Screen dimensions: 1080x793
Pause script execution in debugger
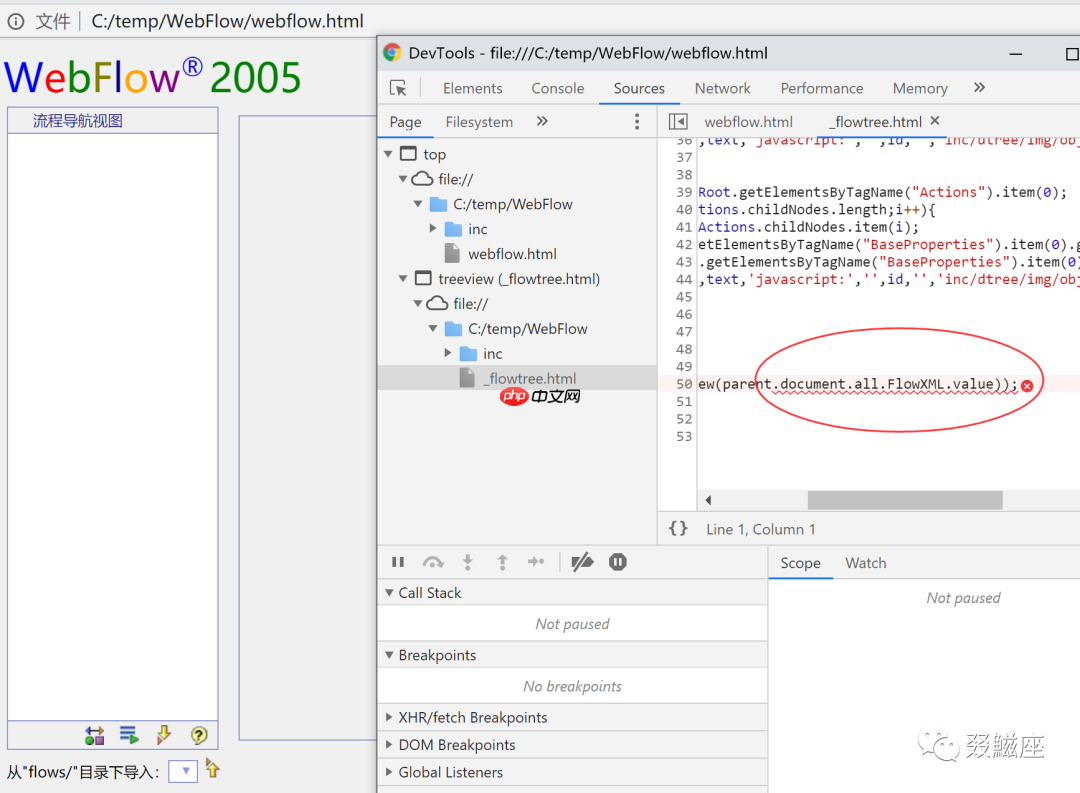(398, 563)
